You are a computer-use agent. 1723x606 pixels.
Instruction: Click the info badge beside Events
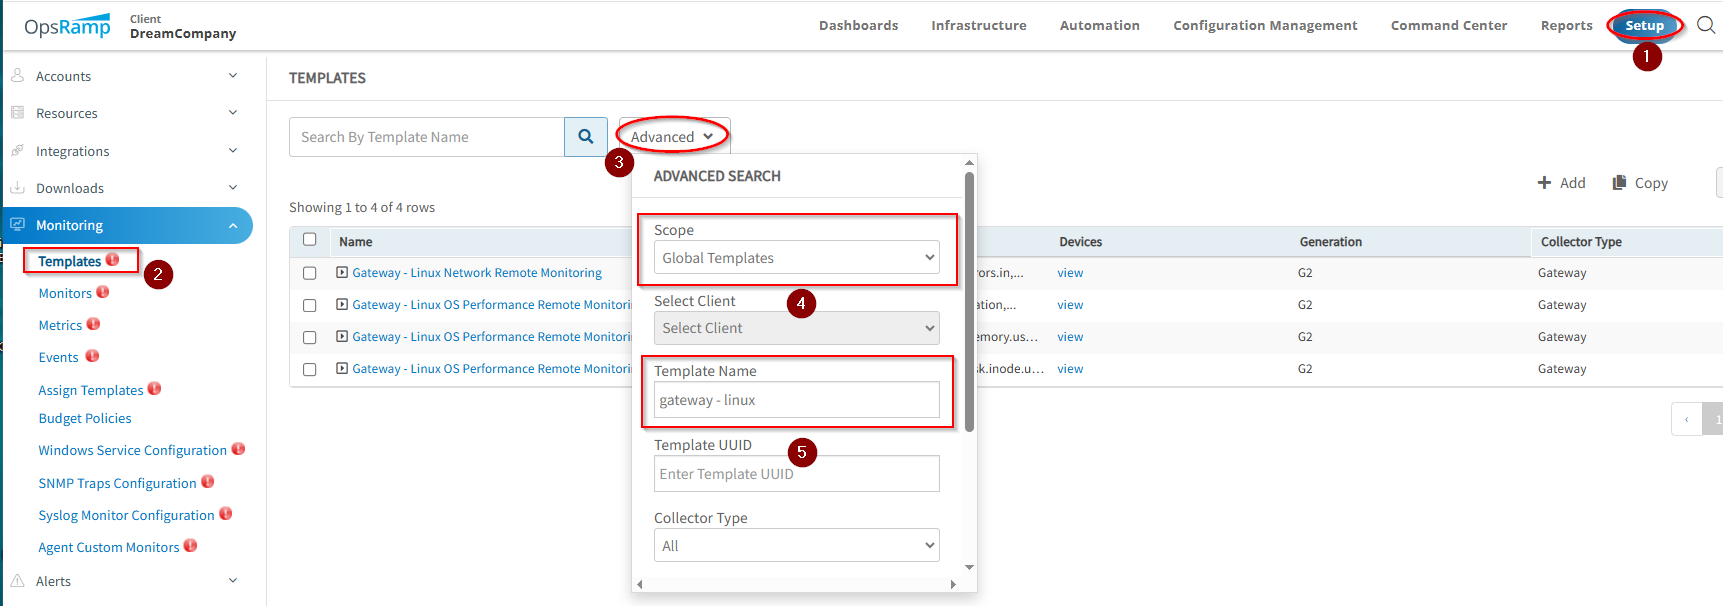point(92,356)
